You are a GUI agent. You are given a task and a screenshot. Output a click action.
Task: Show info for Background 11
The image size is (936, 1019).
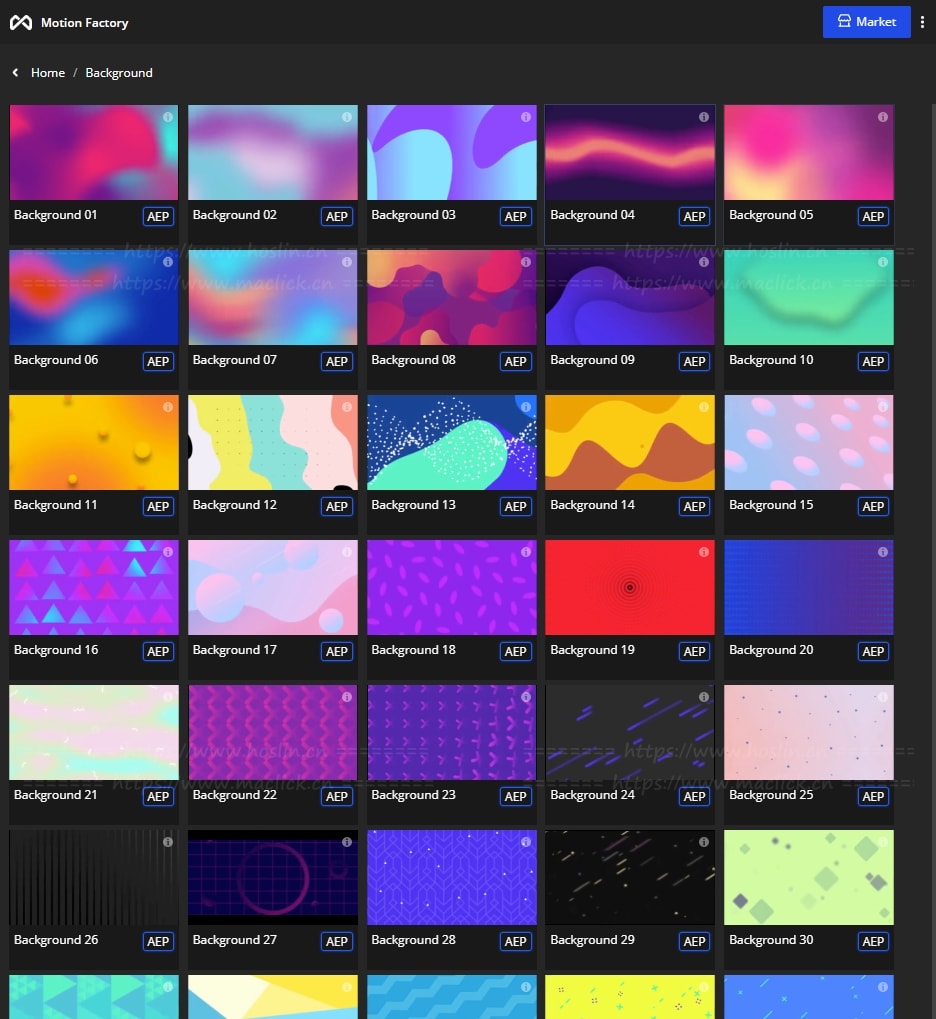pyautogui.click(x=168, y=407)
